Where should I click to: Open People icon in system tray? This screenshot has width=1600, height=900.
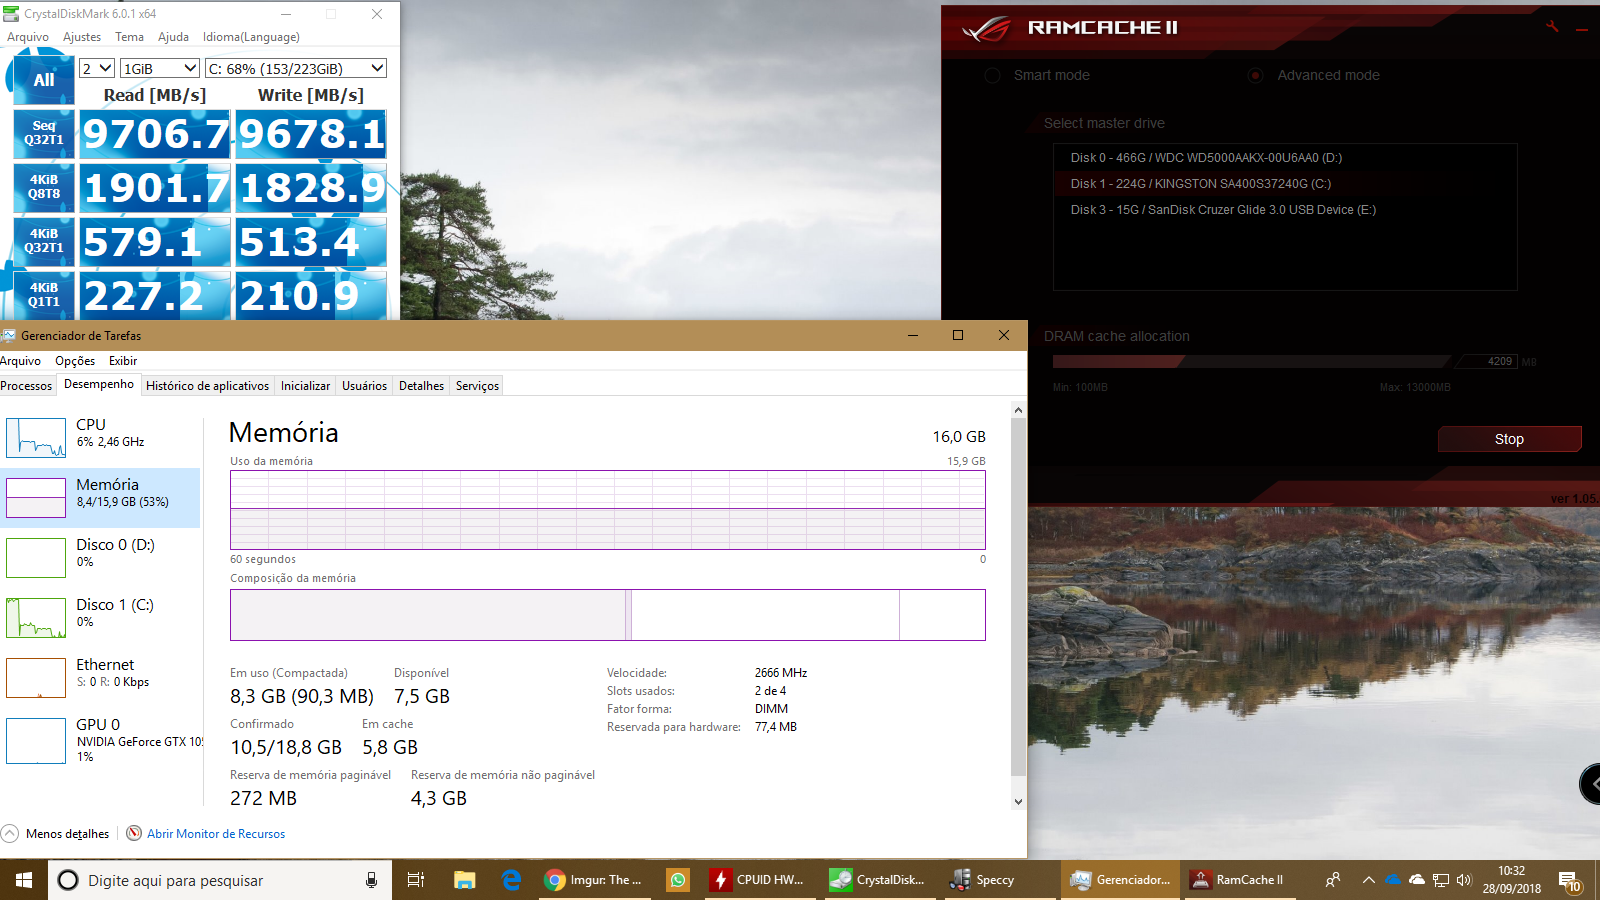(1332, 880)
